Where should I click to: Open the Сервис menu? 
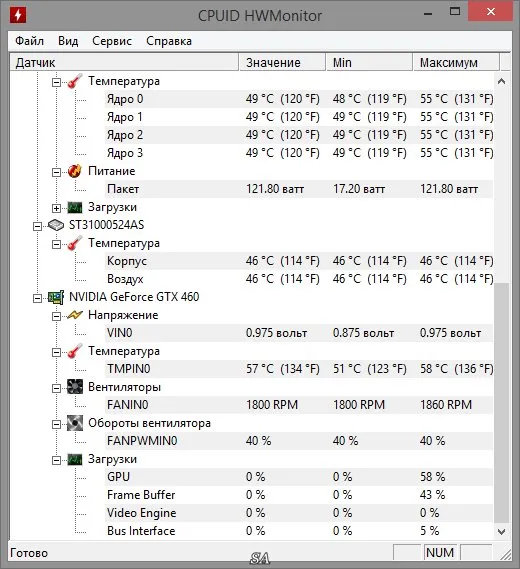point(112,41)
